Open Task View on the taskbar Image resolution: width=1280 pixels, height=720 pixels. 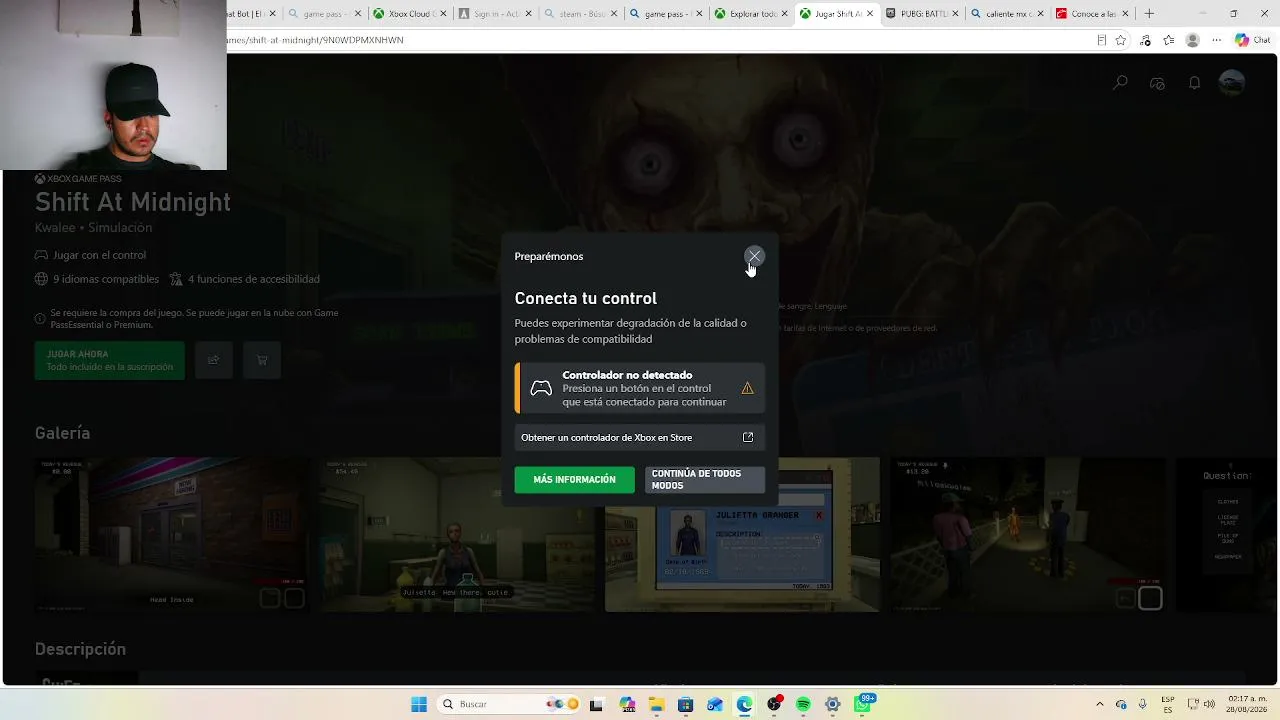pos(596,705)
